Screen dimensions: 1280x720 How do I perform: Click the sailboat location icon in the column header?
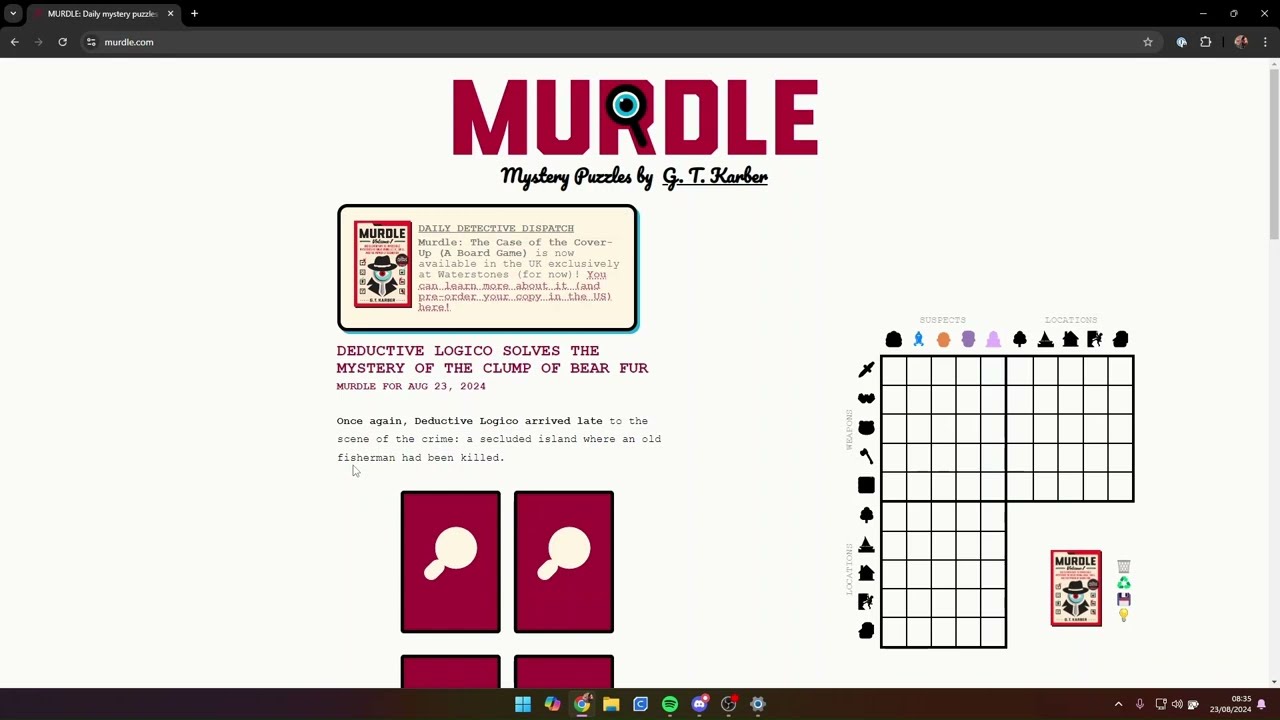point(1045,340)
